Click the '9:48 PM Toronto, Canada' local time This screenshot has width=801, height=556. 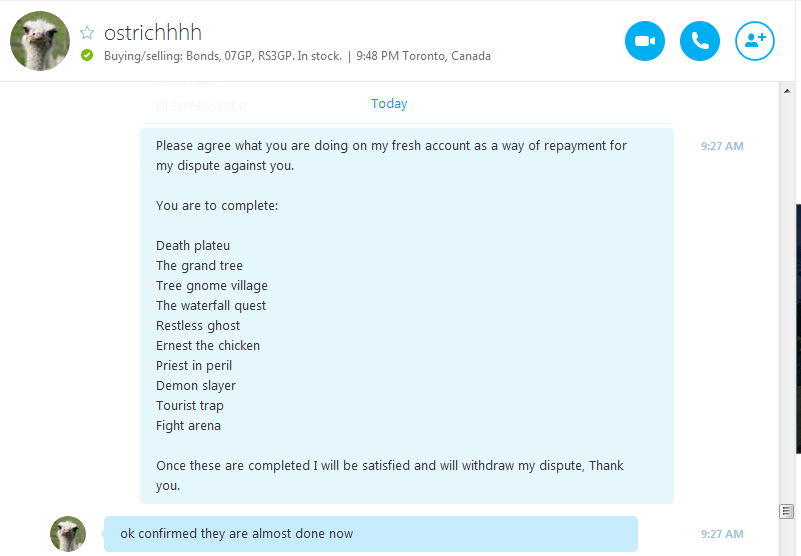pyautogui.click(x=423, y=56)
